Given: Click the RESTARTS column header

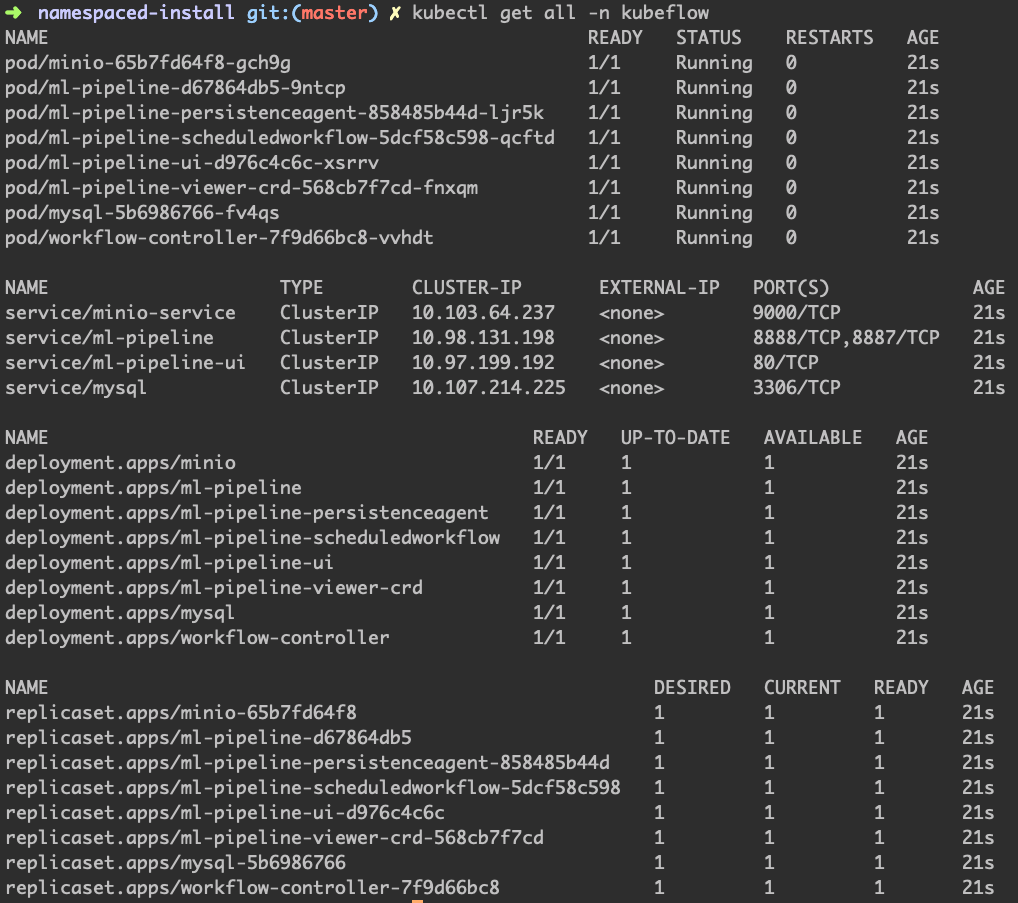Looking at the screenshot, I should point(829,38).
